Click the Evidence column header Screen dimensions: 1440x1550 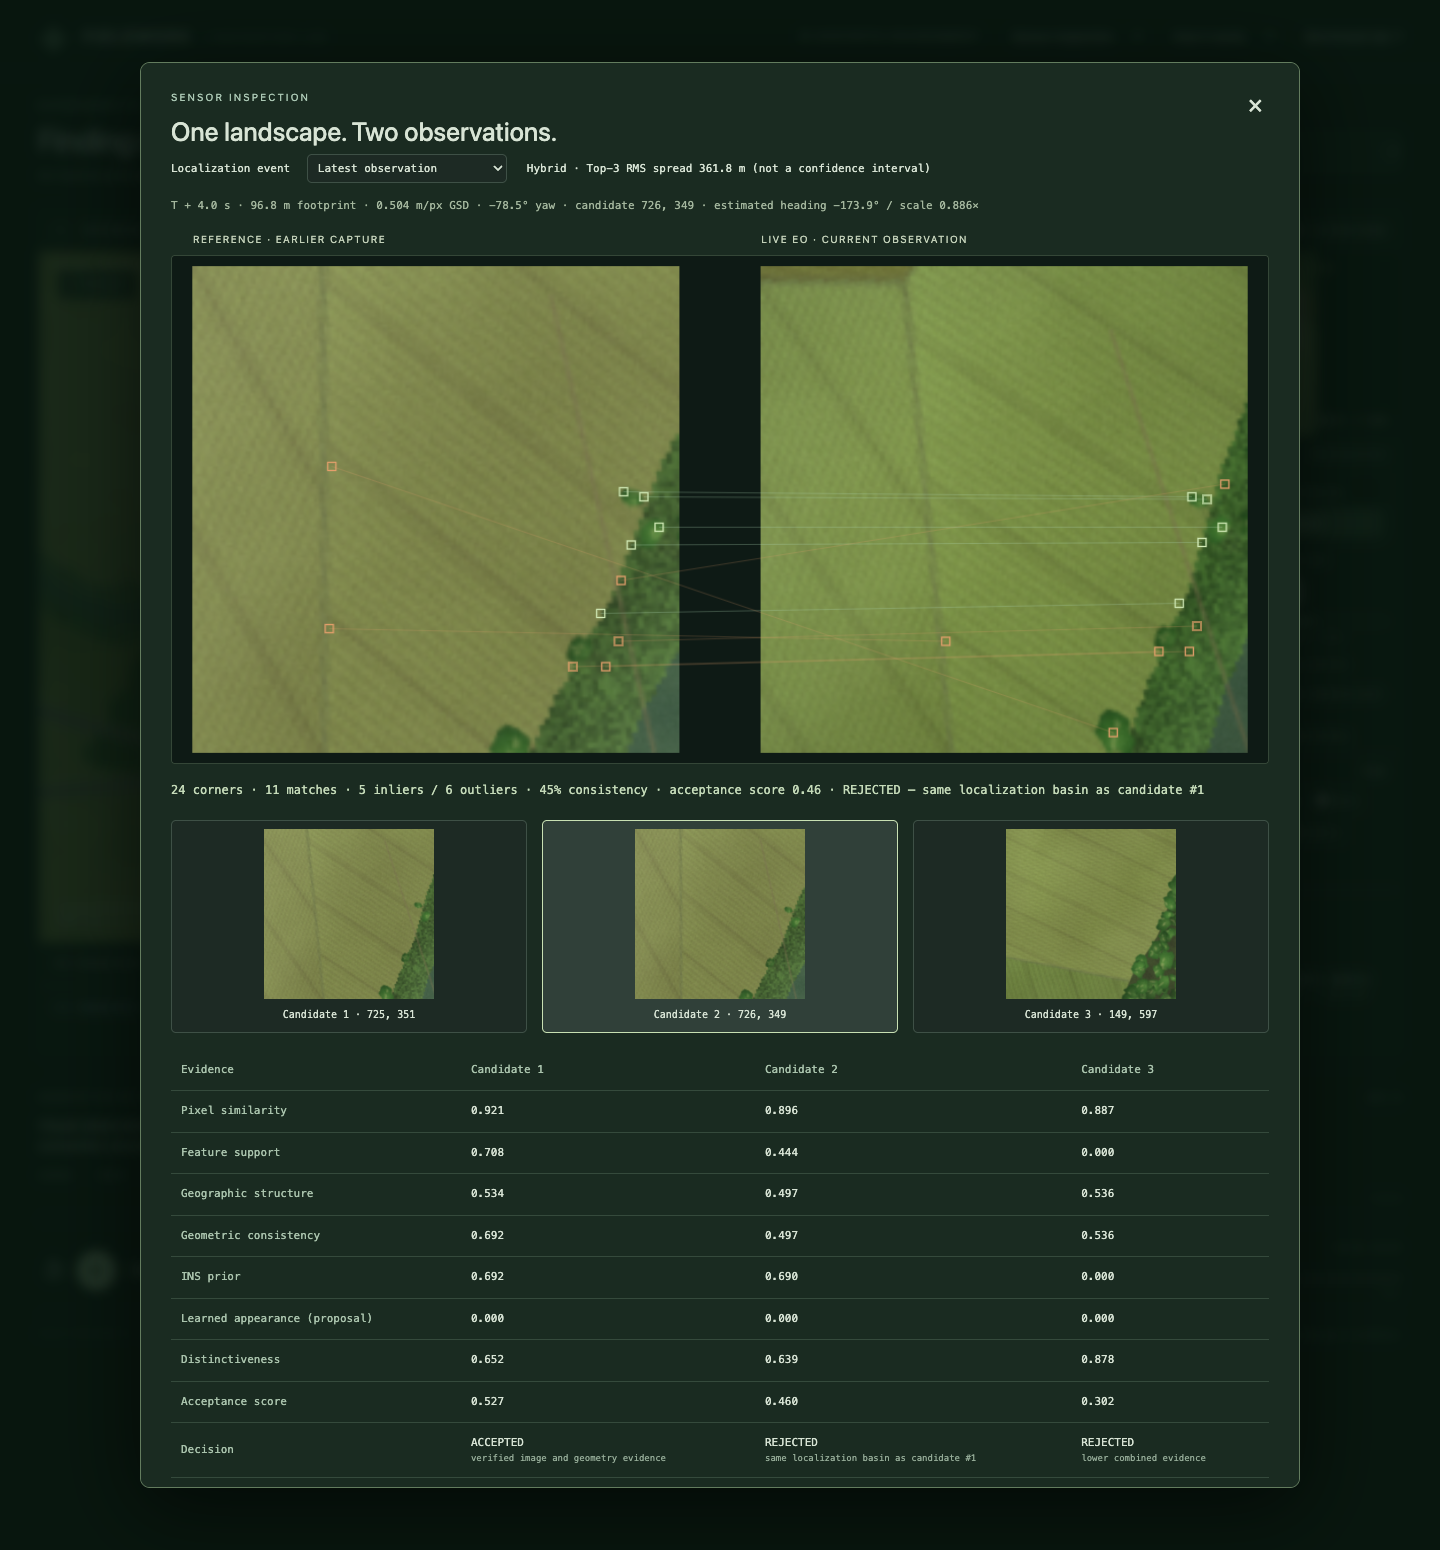tap(207, 1069)
